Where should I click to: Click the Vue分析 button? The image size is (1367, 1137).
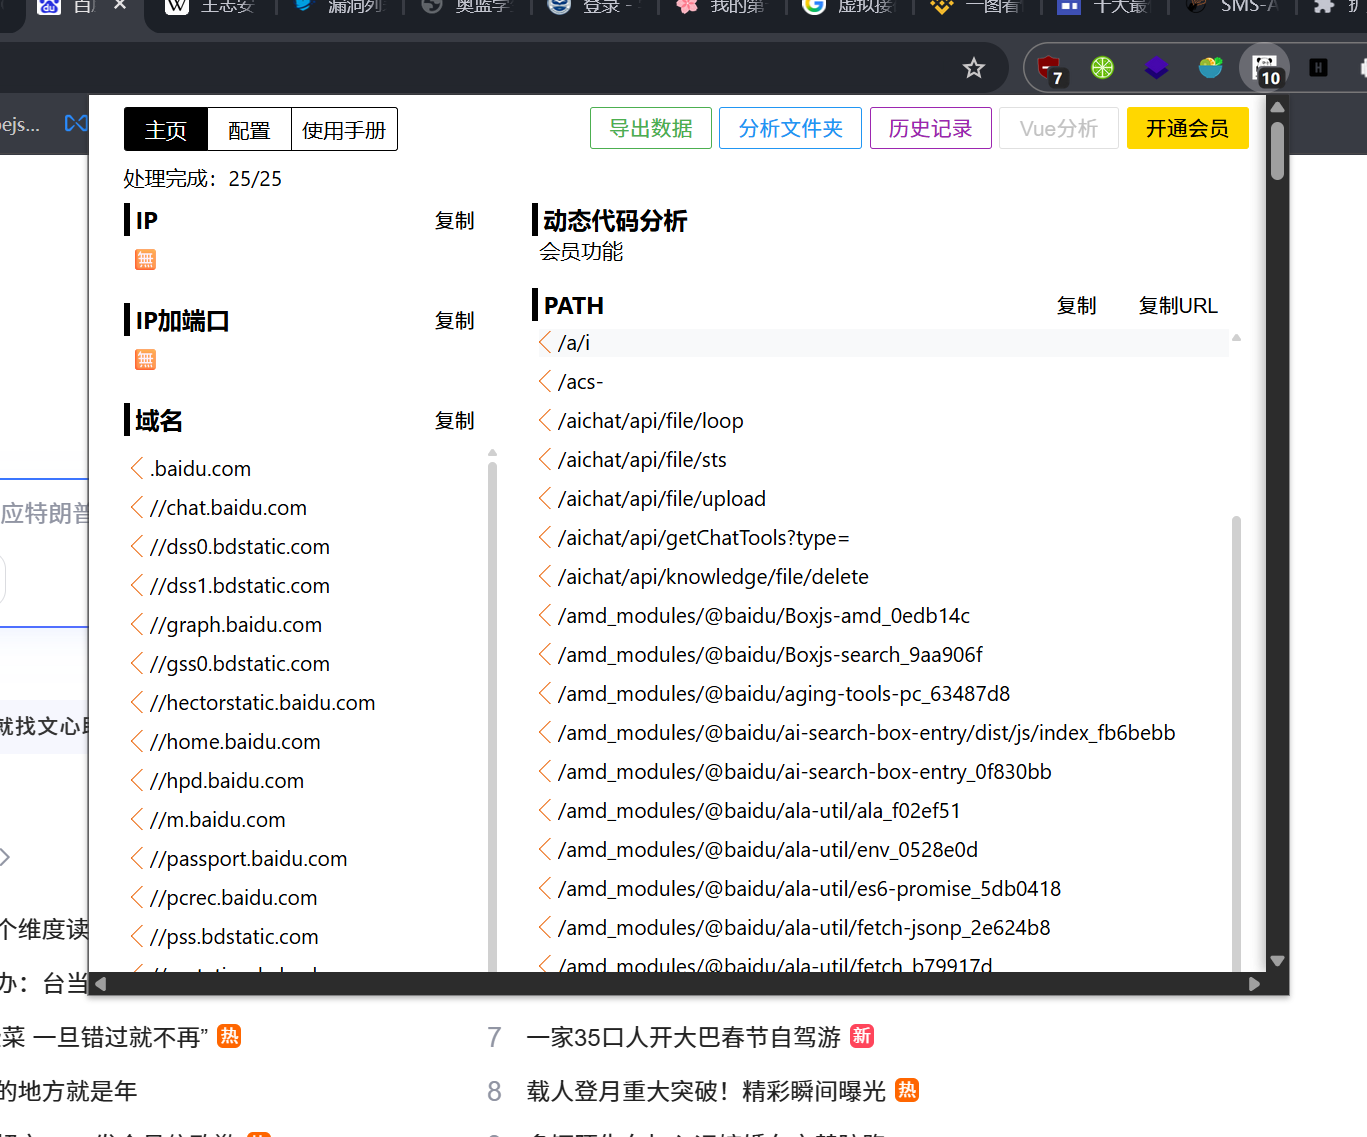[1058, 128]
